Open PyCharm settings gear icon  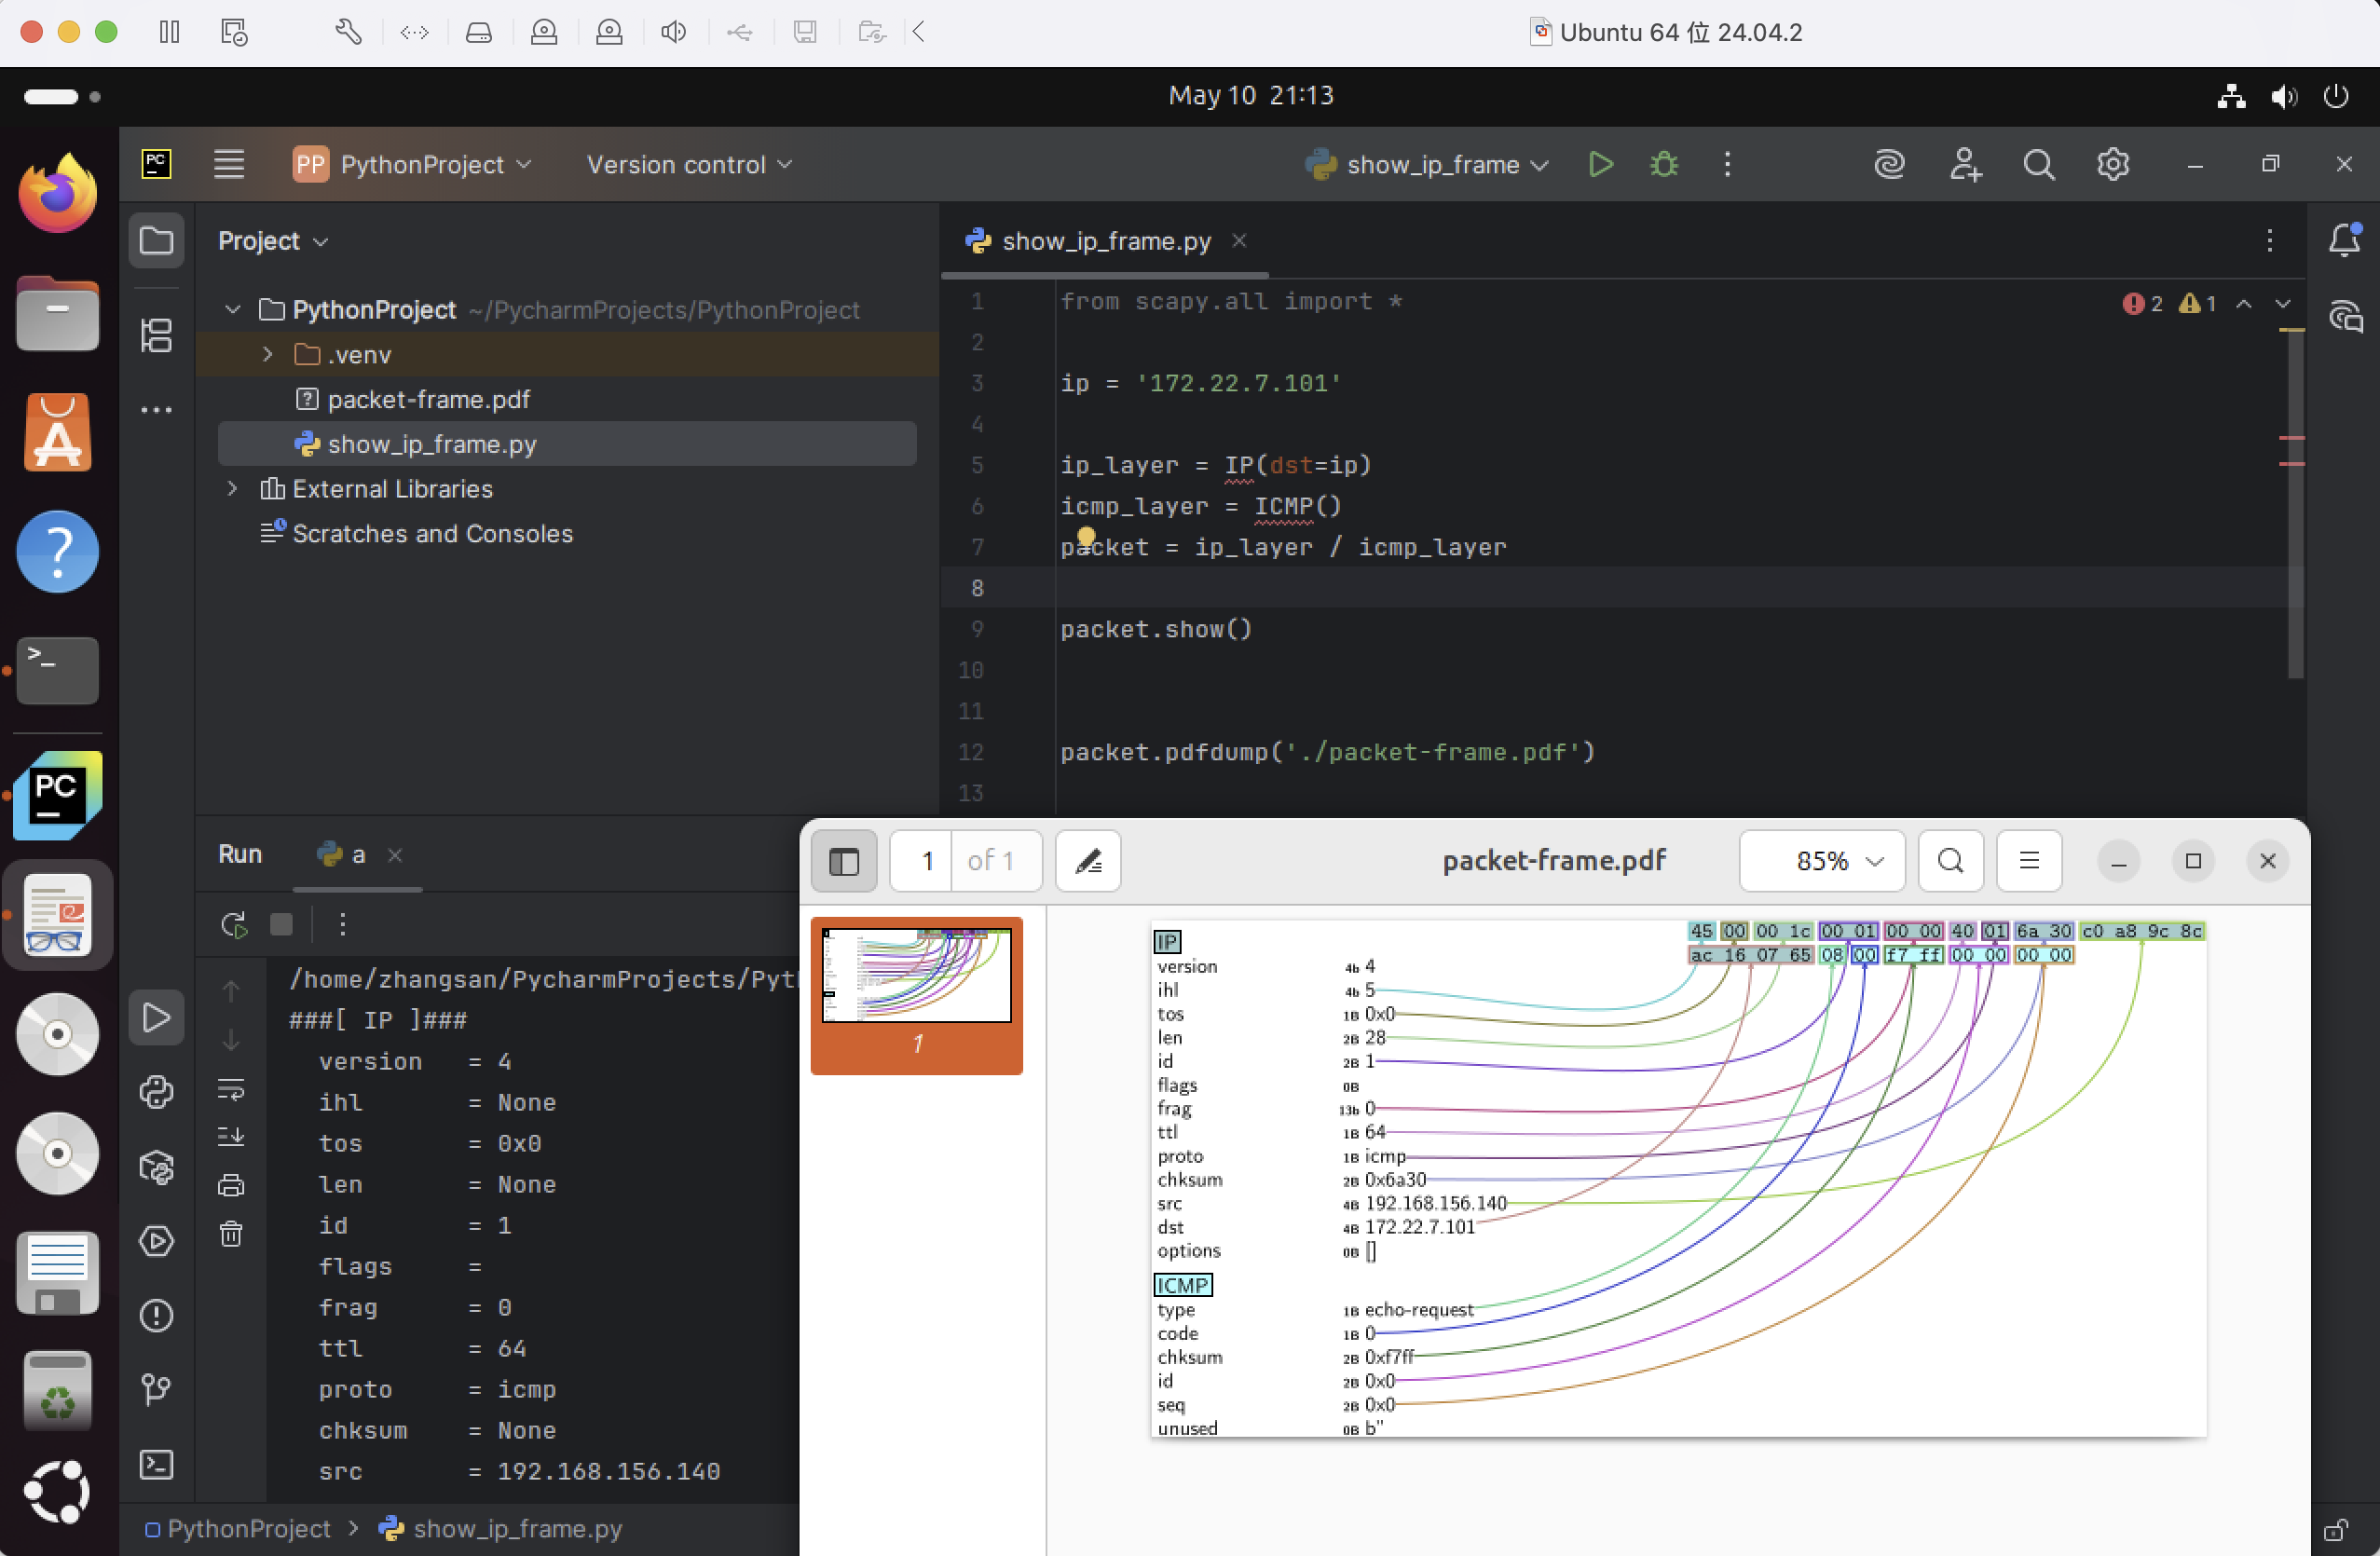click(2112, 164)
